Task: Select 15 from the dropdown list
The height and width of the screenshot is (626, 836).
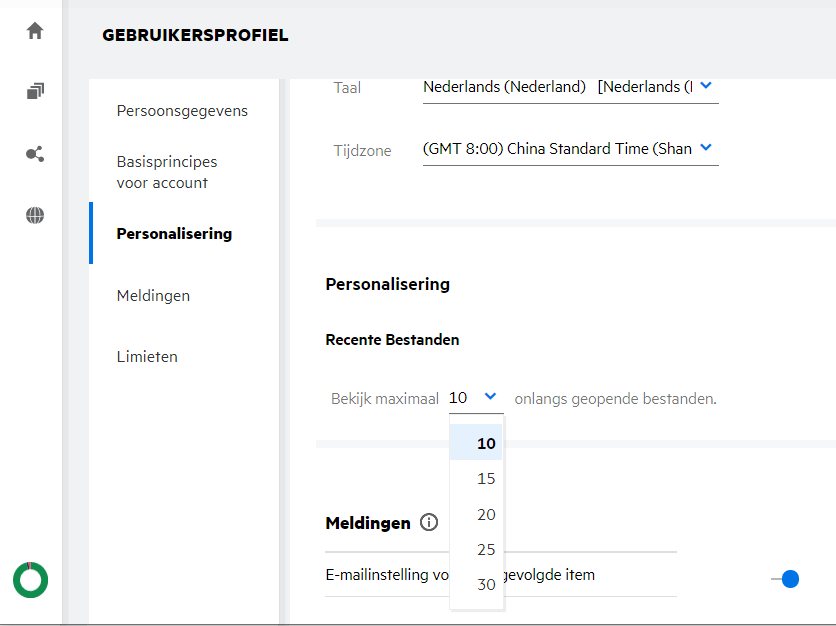Action: pos(486,479)
